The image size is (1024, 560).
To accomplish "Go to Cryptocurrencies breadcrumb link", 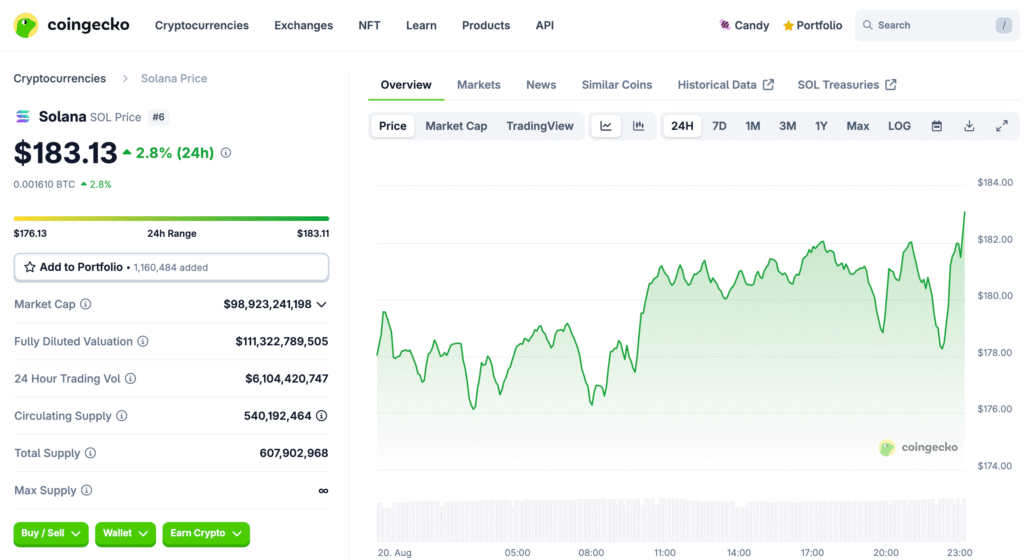I will (59, 78).
